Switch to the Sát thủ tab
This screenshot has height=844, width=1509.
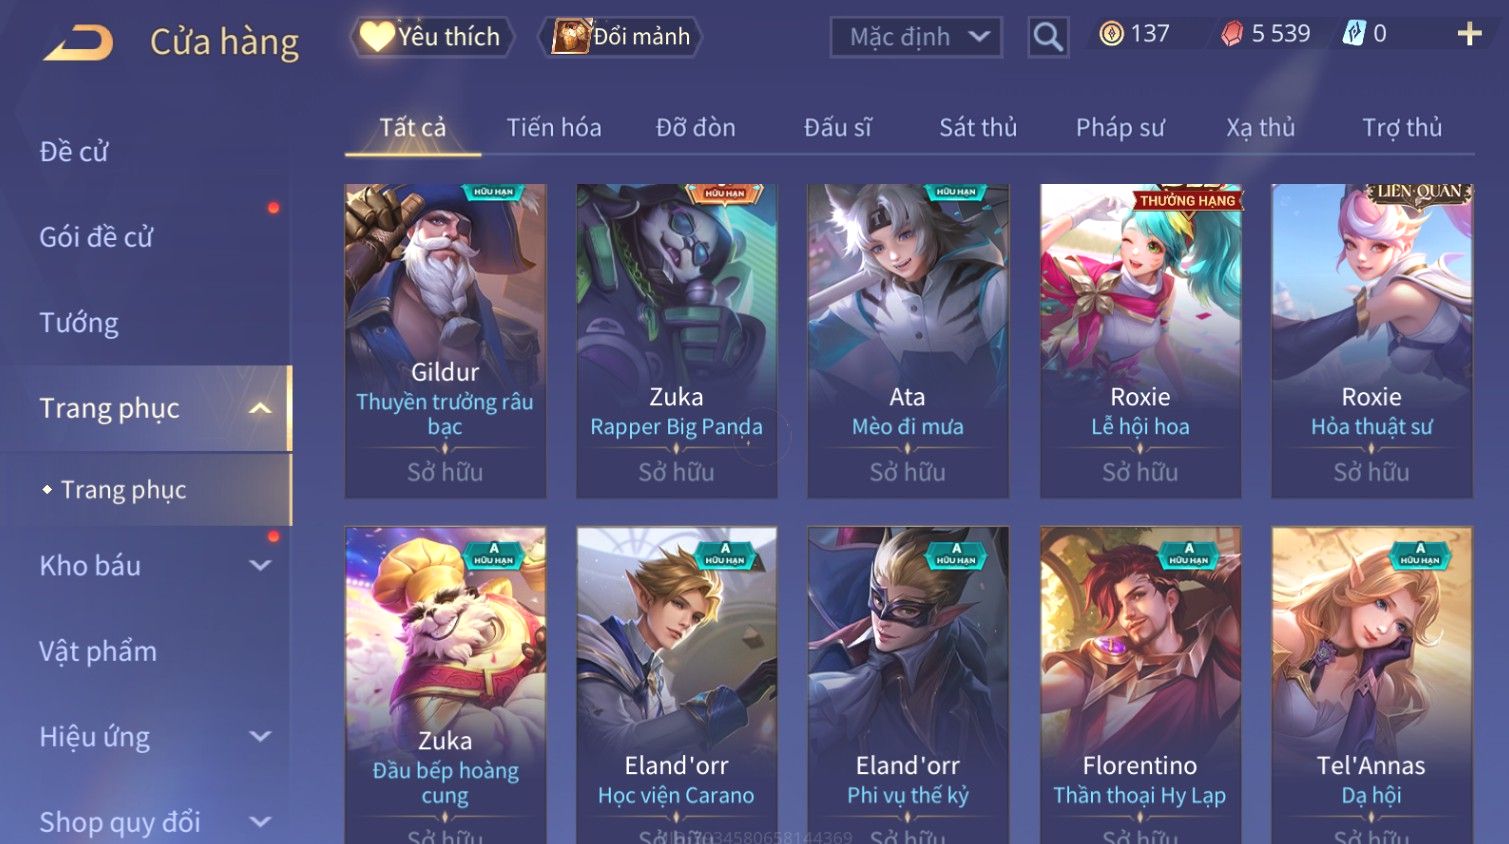tap(978, 128)
